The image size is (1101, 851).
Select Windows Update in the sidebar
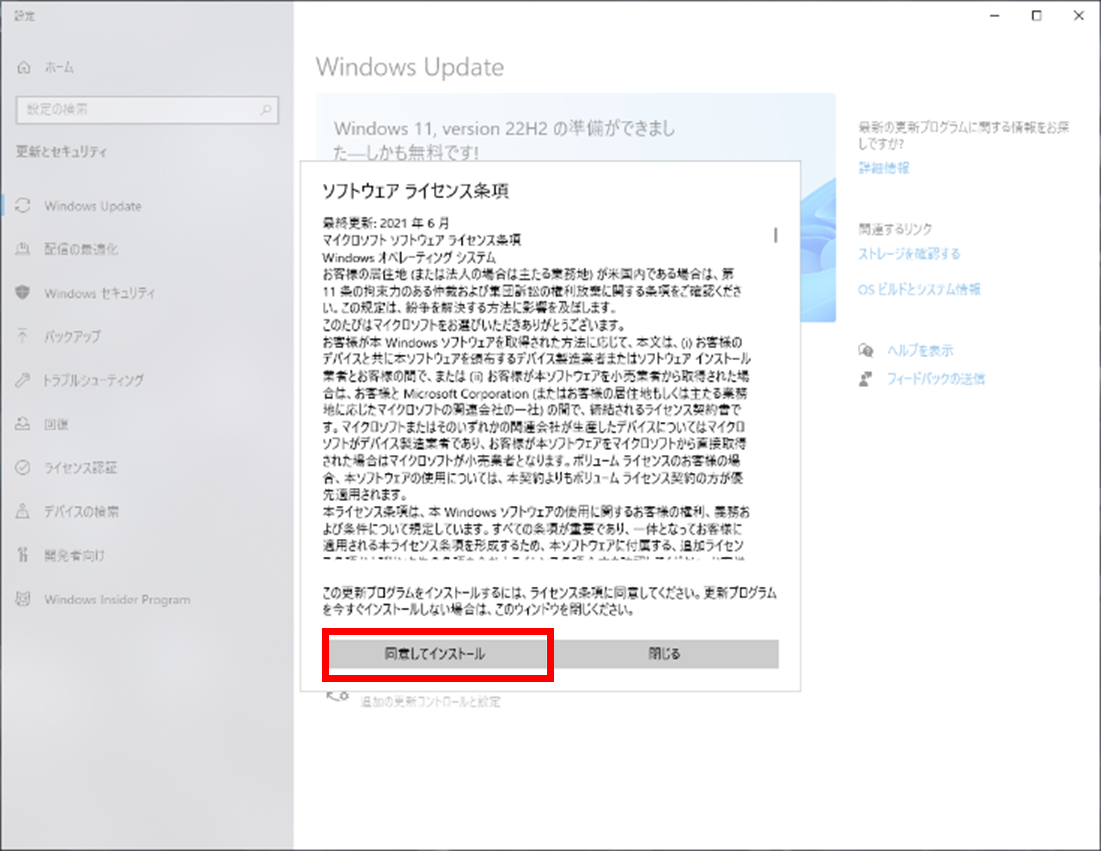click(93, 206)
